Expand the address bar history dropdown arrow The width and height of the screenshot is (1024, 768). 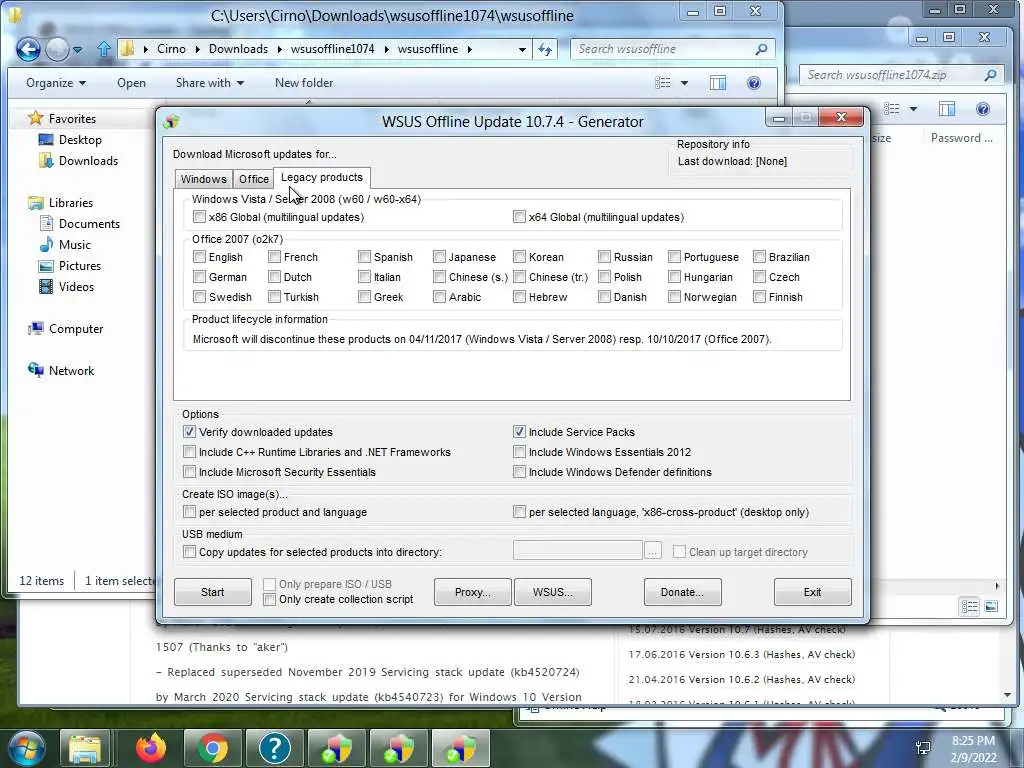pos(522,49)
